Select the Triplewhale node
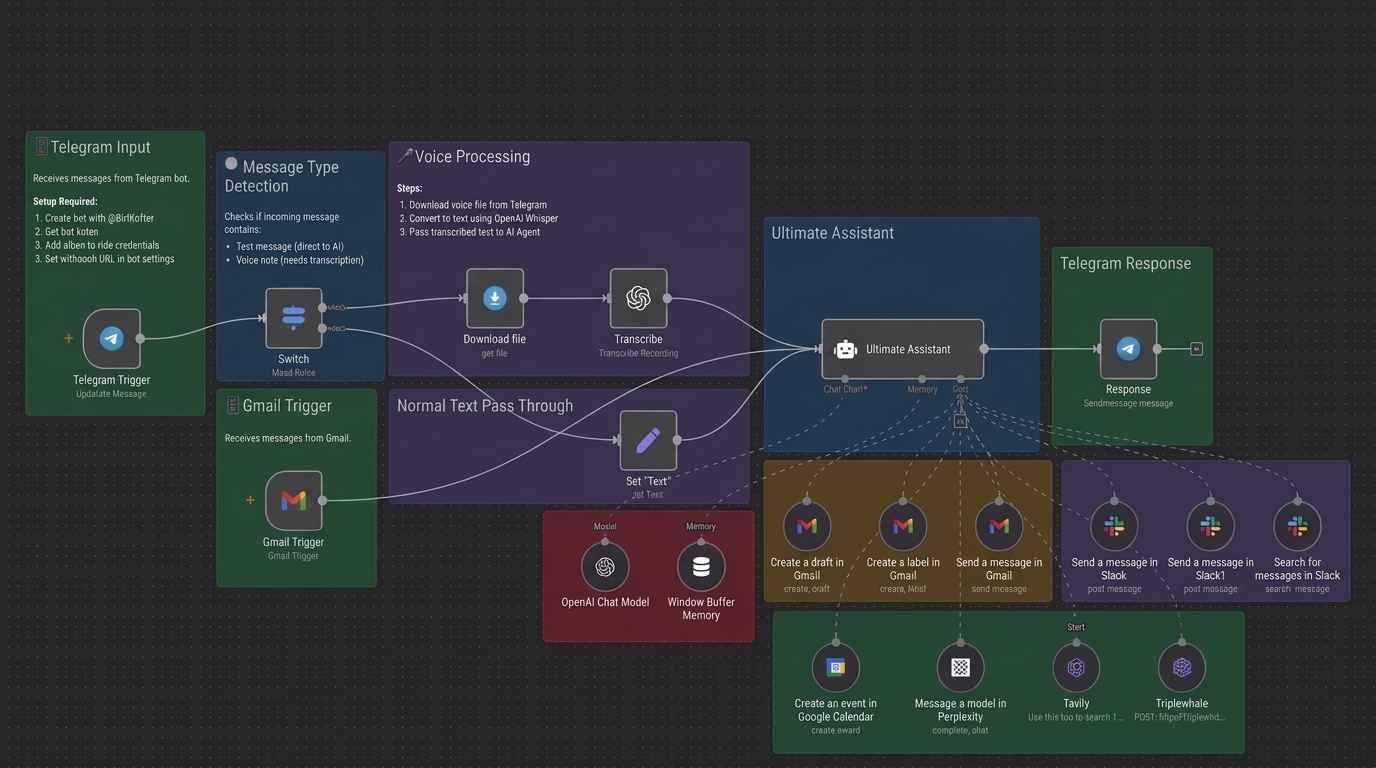The width and height of the screenshot is (1376, 768). click(1182, 667)
